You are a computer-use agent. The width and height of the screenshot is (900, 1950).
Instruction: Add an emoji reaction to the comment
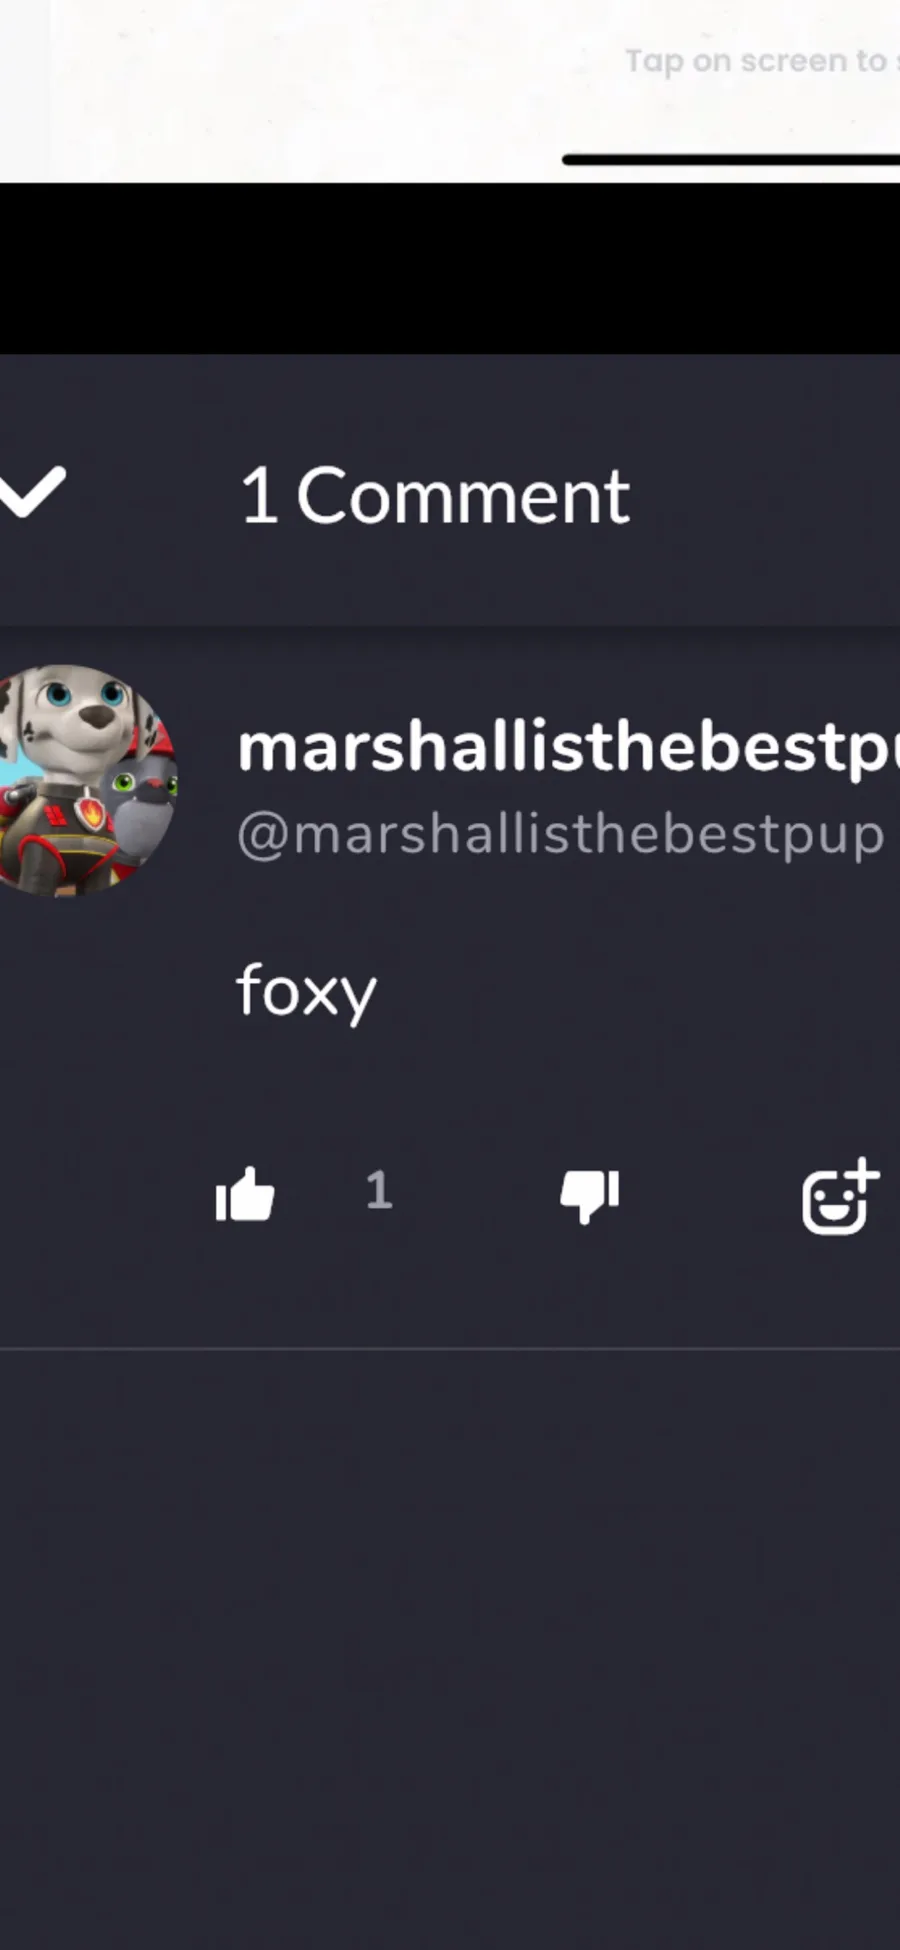(840, 1197)
